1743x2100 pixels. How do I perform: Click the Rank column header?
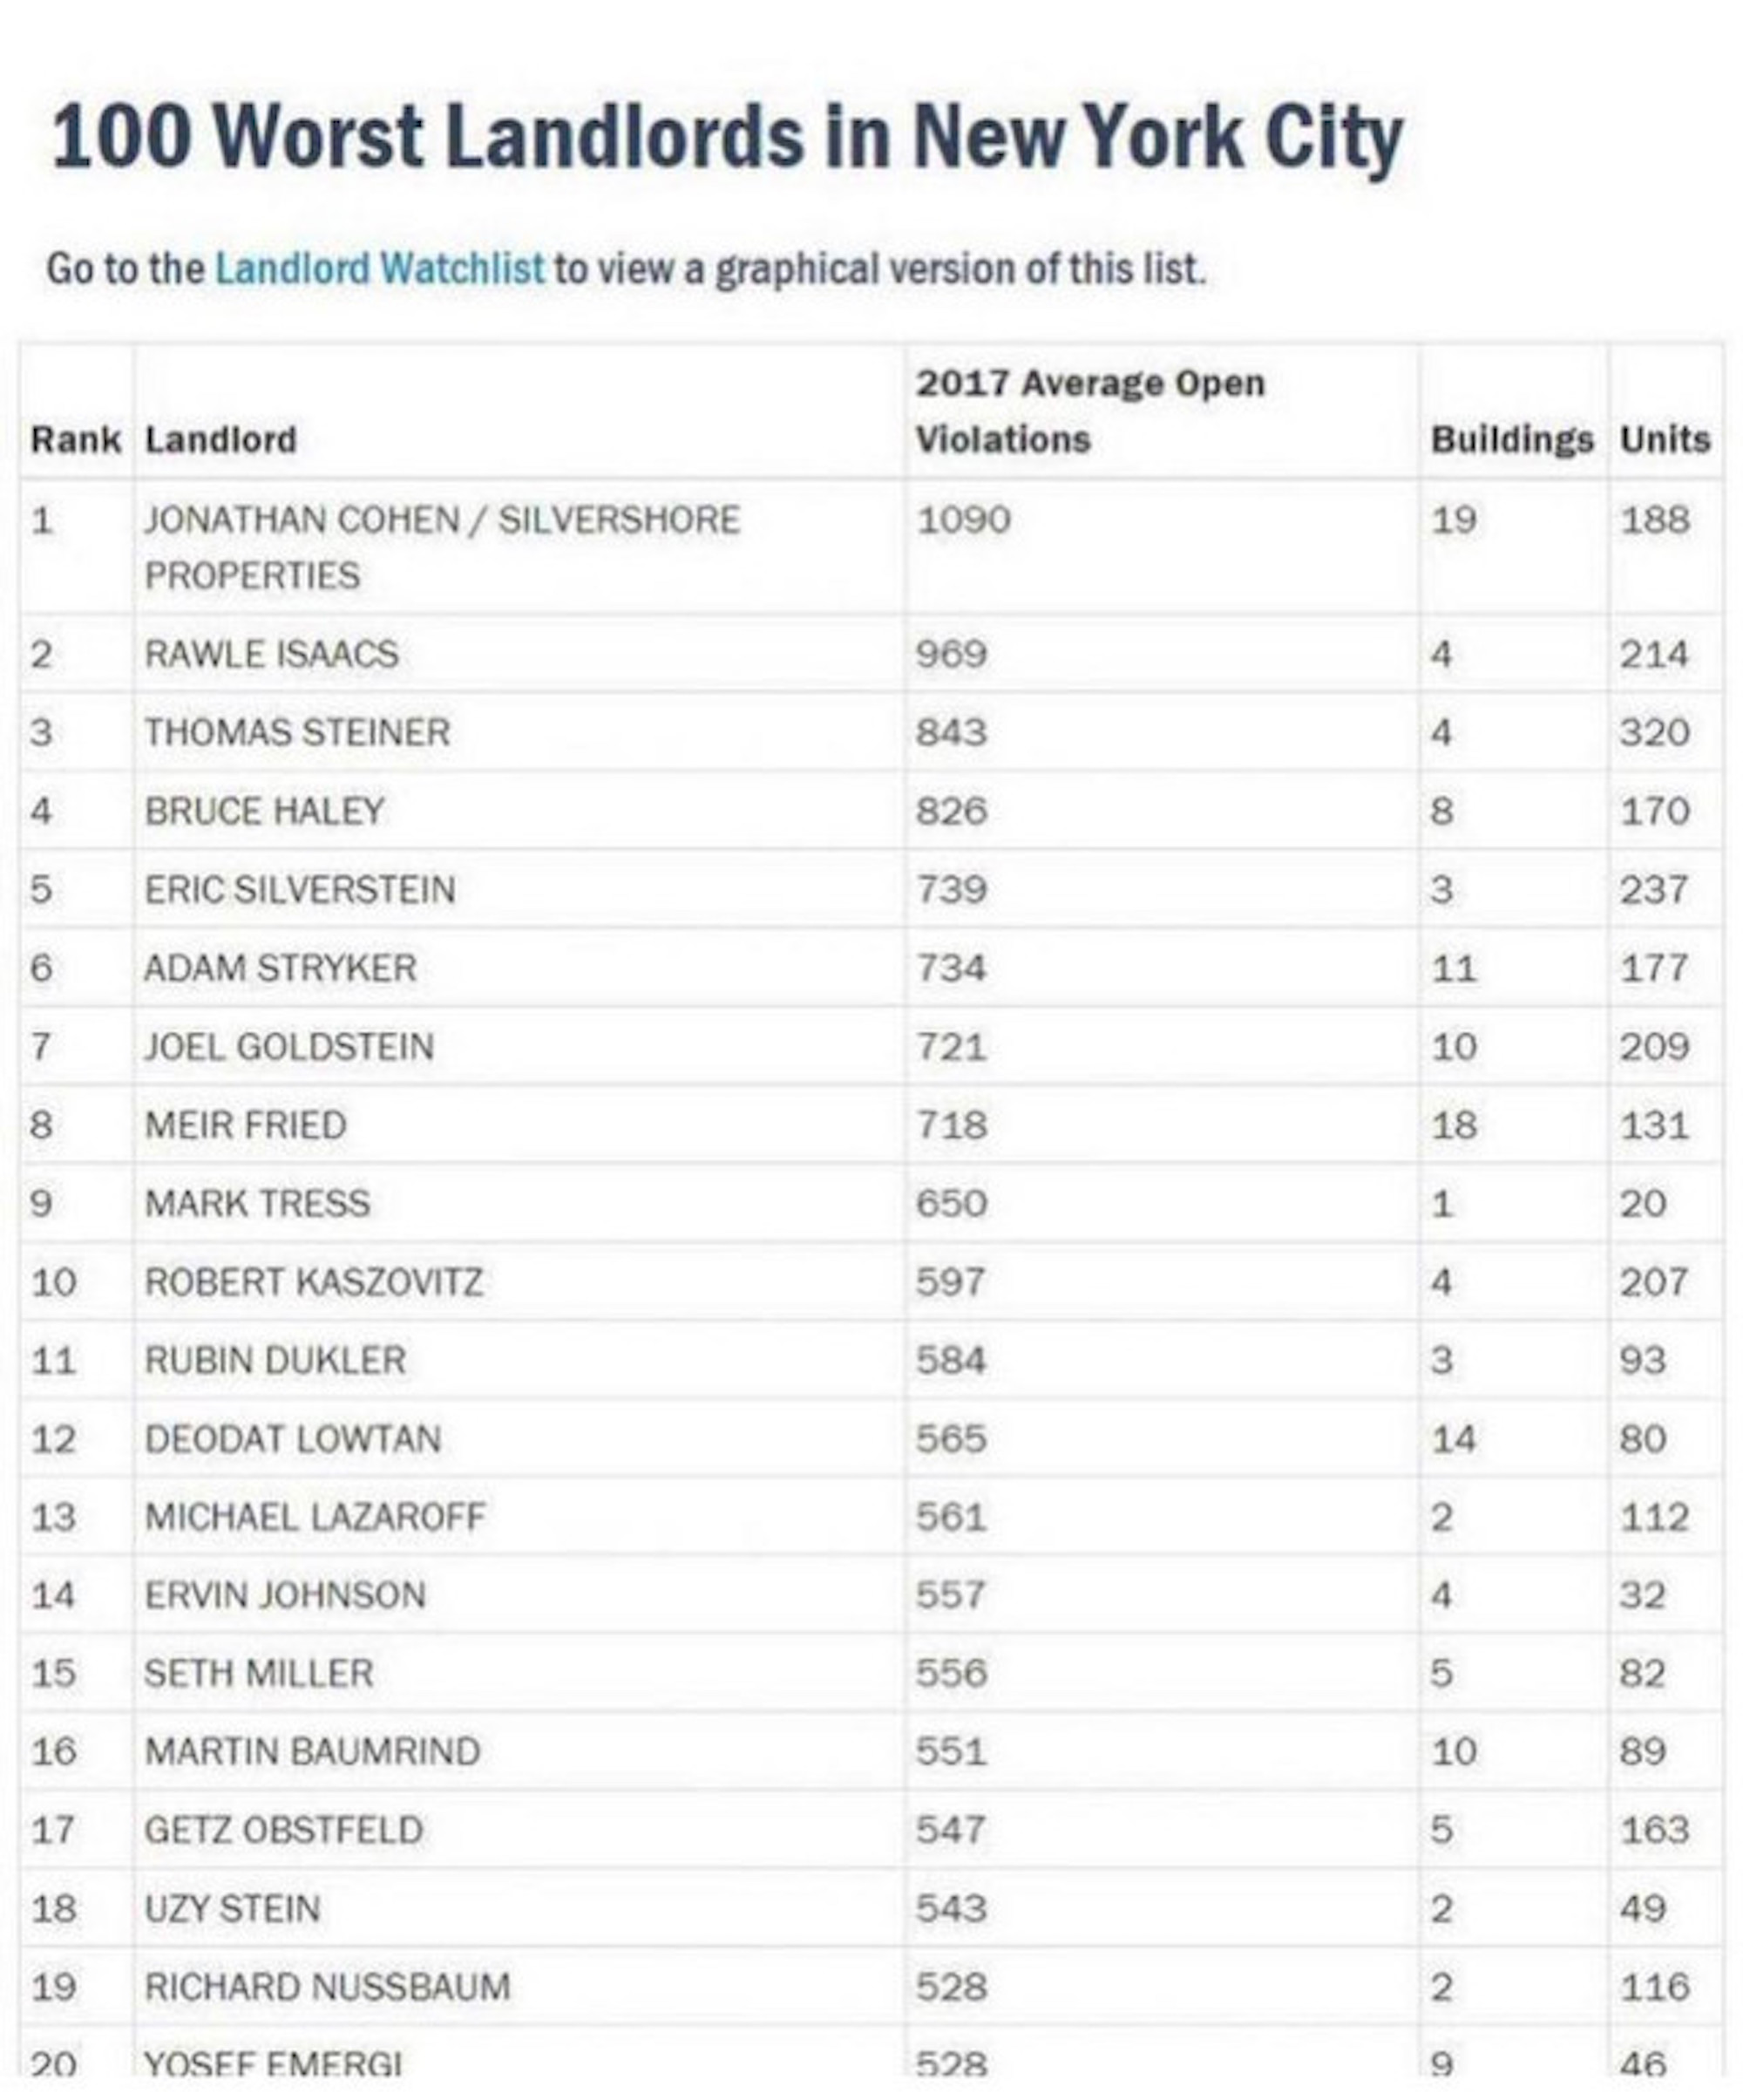(x=75, y=440)
